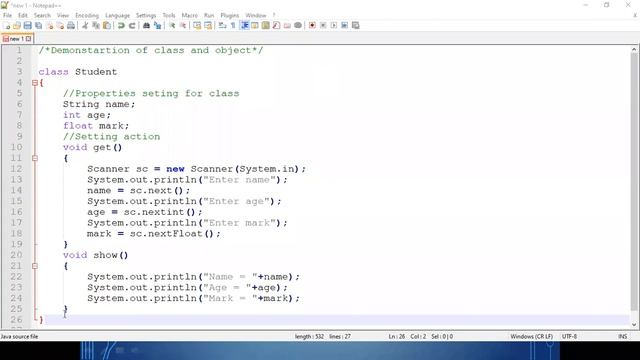Open the View menu
Screen dimensions: 640x360
[62, 15]
